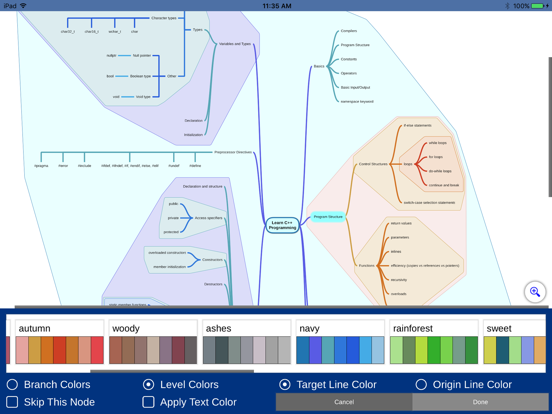Select the overloaded constructors node
Image resolution: width=552 pixels, height=414 pixels.
tap(167, 253)
